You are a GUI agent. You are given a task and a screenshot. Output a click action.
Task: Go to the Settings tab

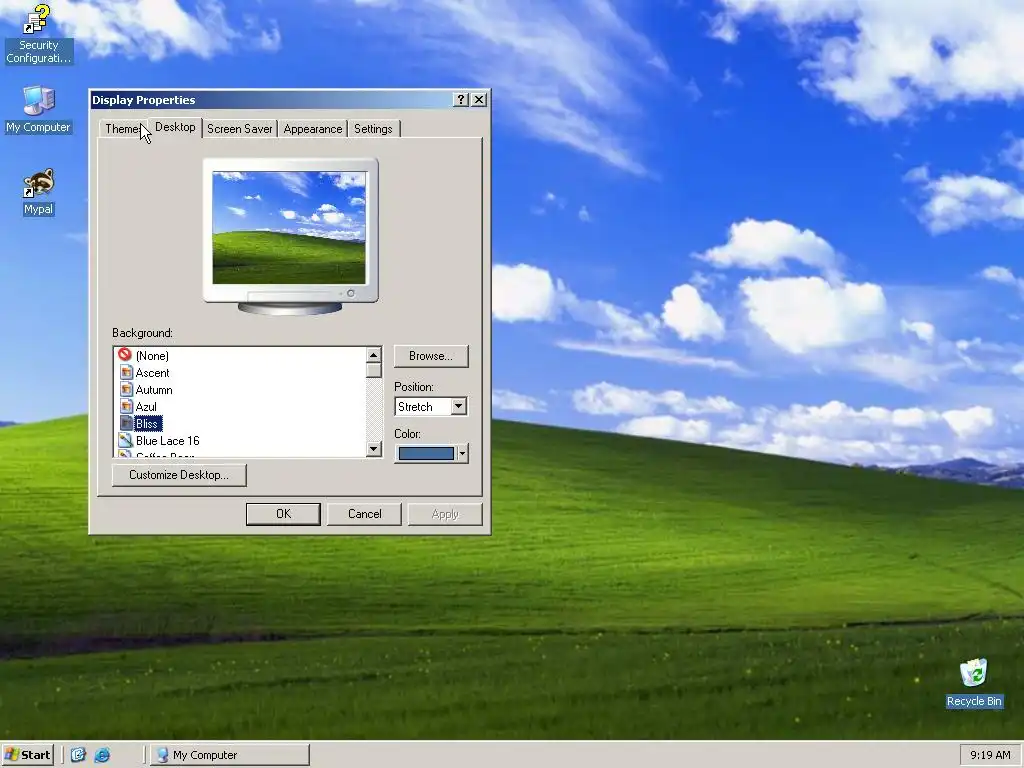[374, 129]
